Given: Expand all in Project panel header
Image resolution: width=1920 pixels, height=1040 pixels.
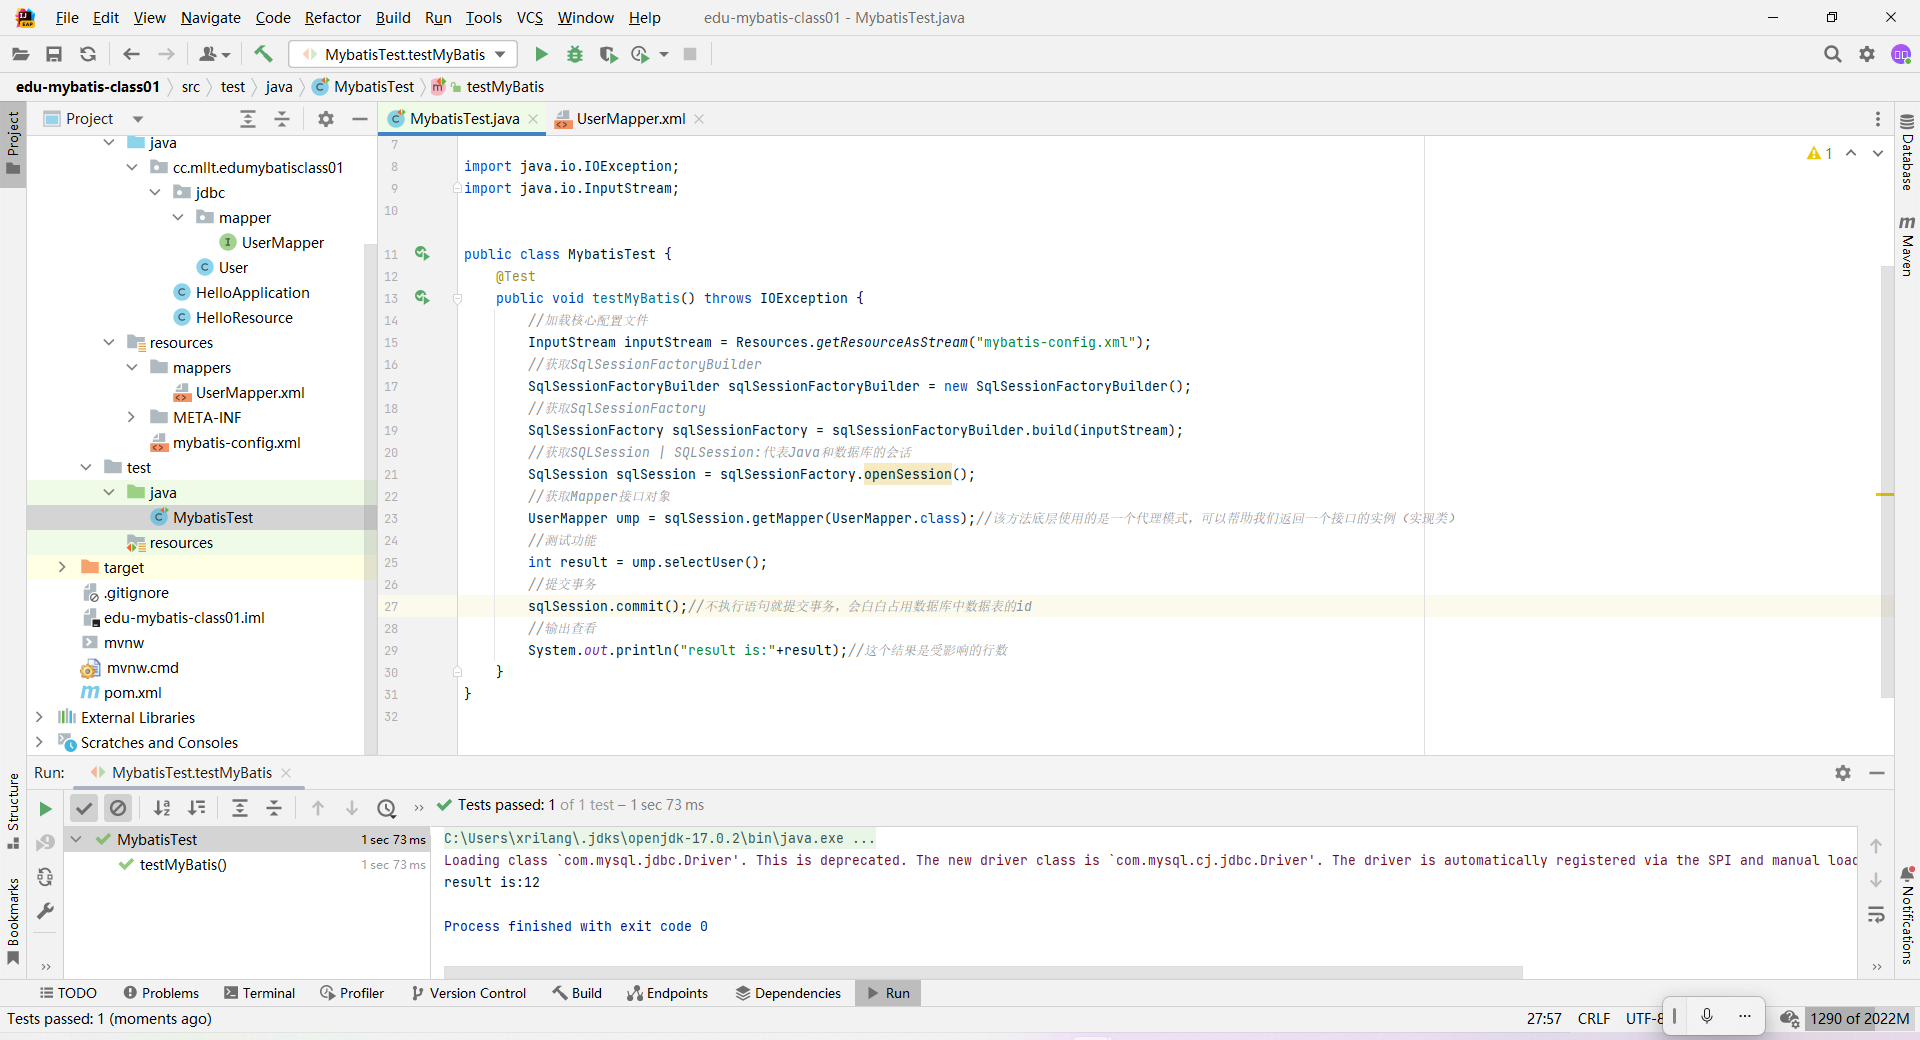Looking at the screenshot, I should (x=248, y=119).
